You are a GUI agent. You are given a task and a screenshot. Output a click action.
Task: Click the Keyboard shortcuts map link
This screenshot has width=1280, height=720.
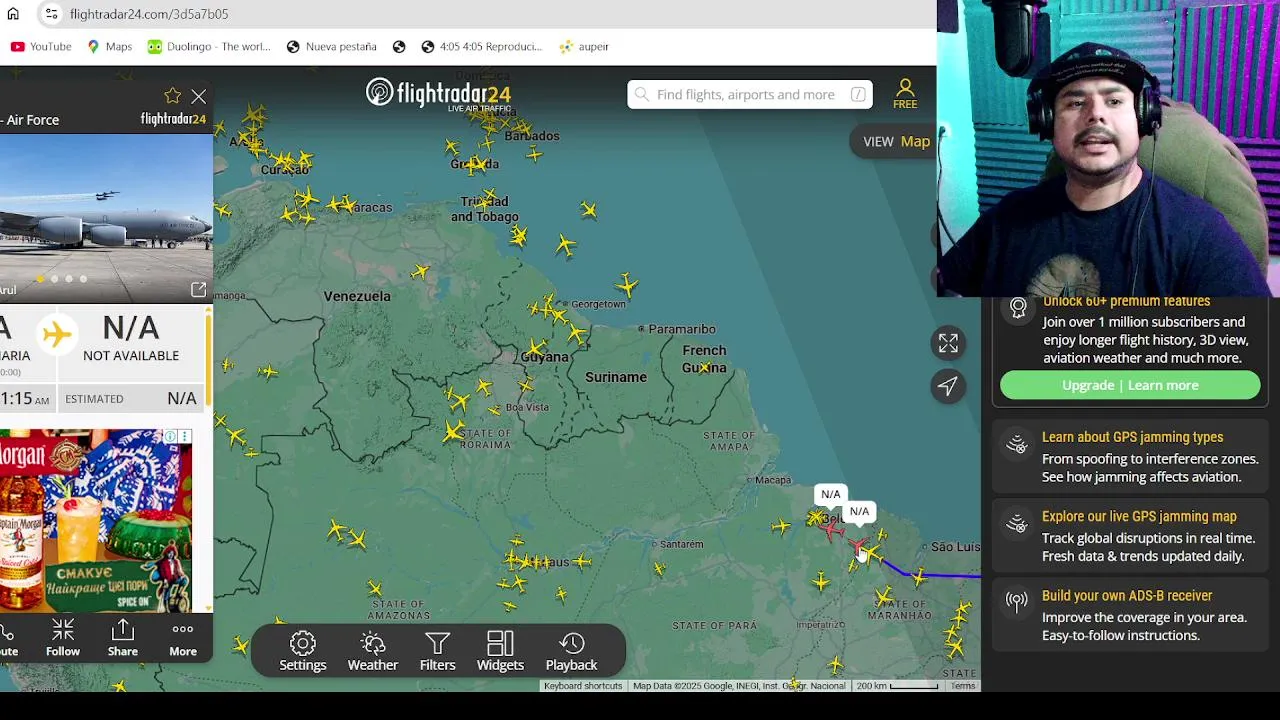click(x=583, y=686)
